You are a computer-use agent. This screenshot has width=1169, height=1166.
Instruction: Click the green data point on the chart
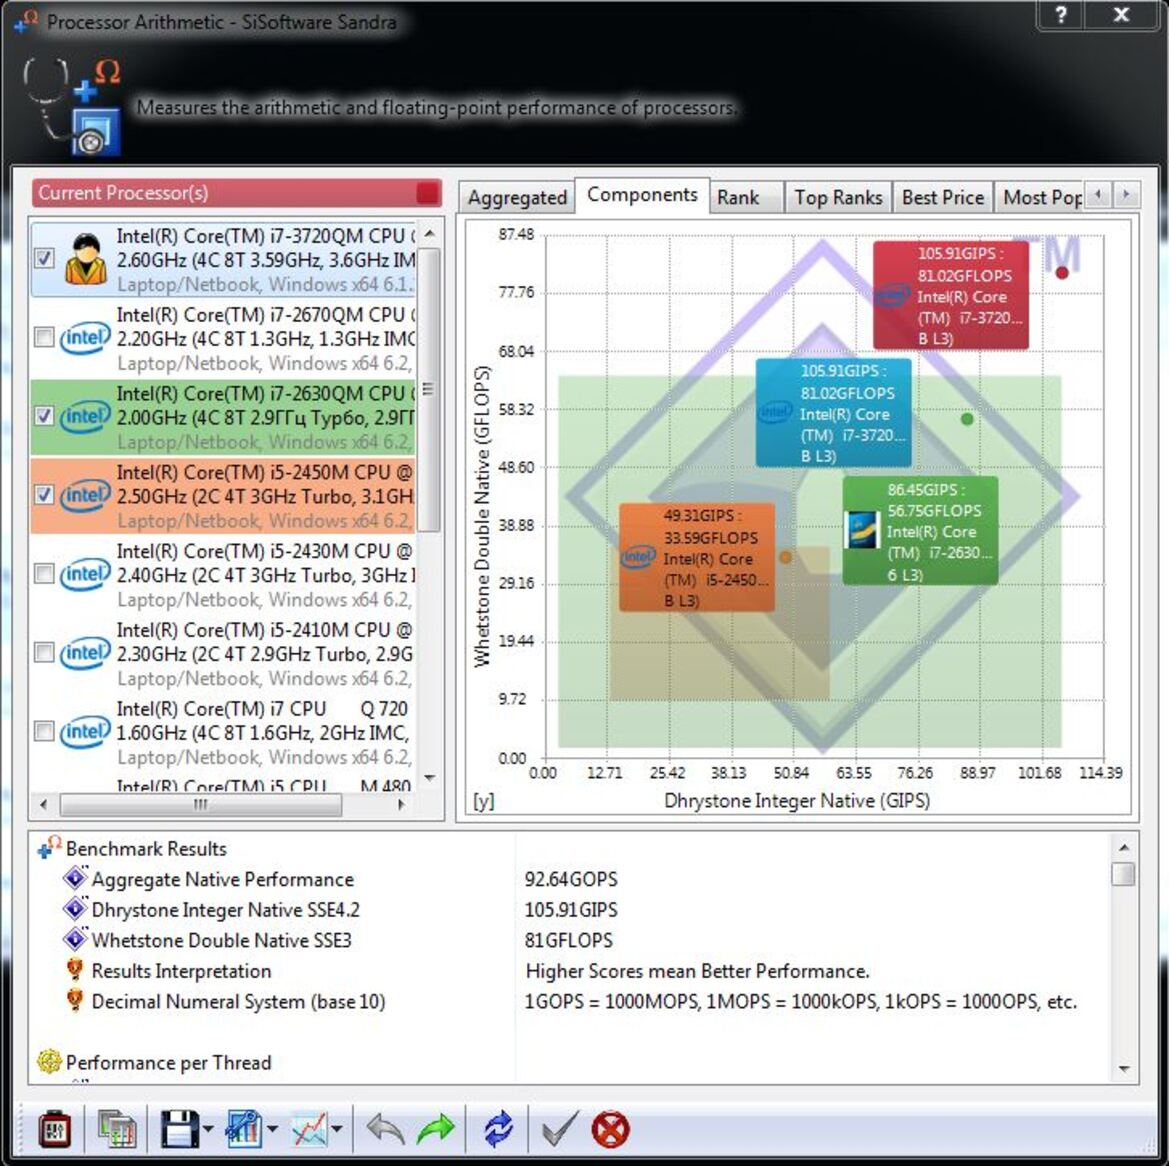point(967,419)
